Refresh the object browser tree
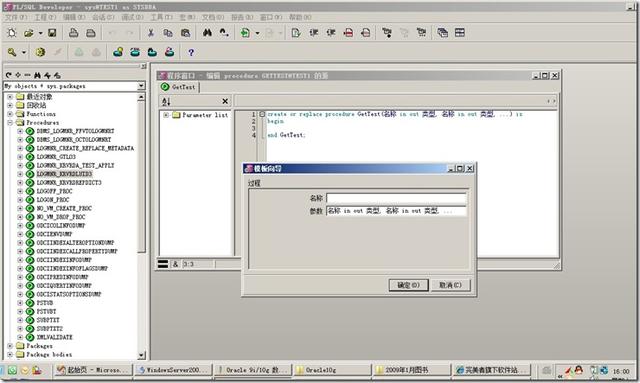640x383 pixels. (x=9, y=75)
